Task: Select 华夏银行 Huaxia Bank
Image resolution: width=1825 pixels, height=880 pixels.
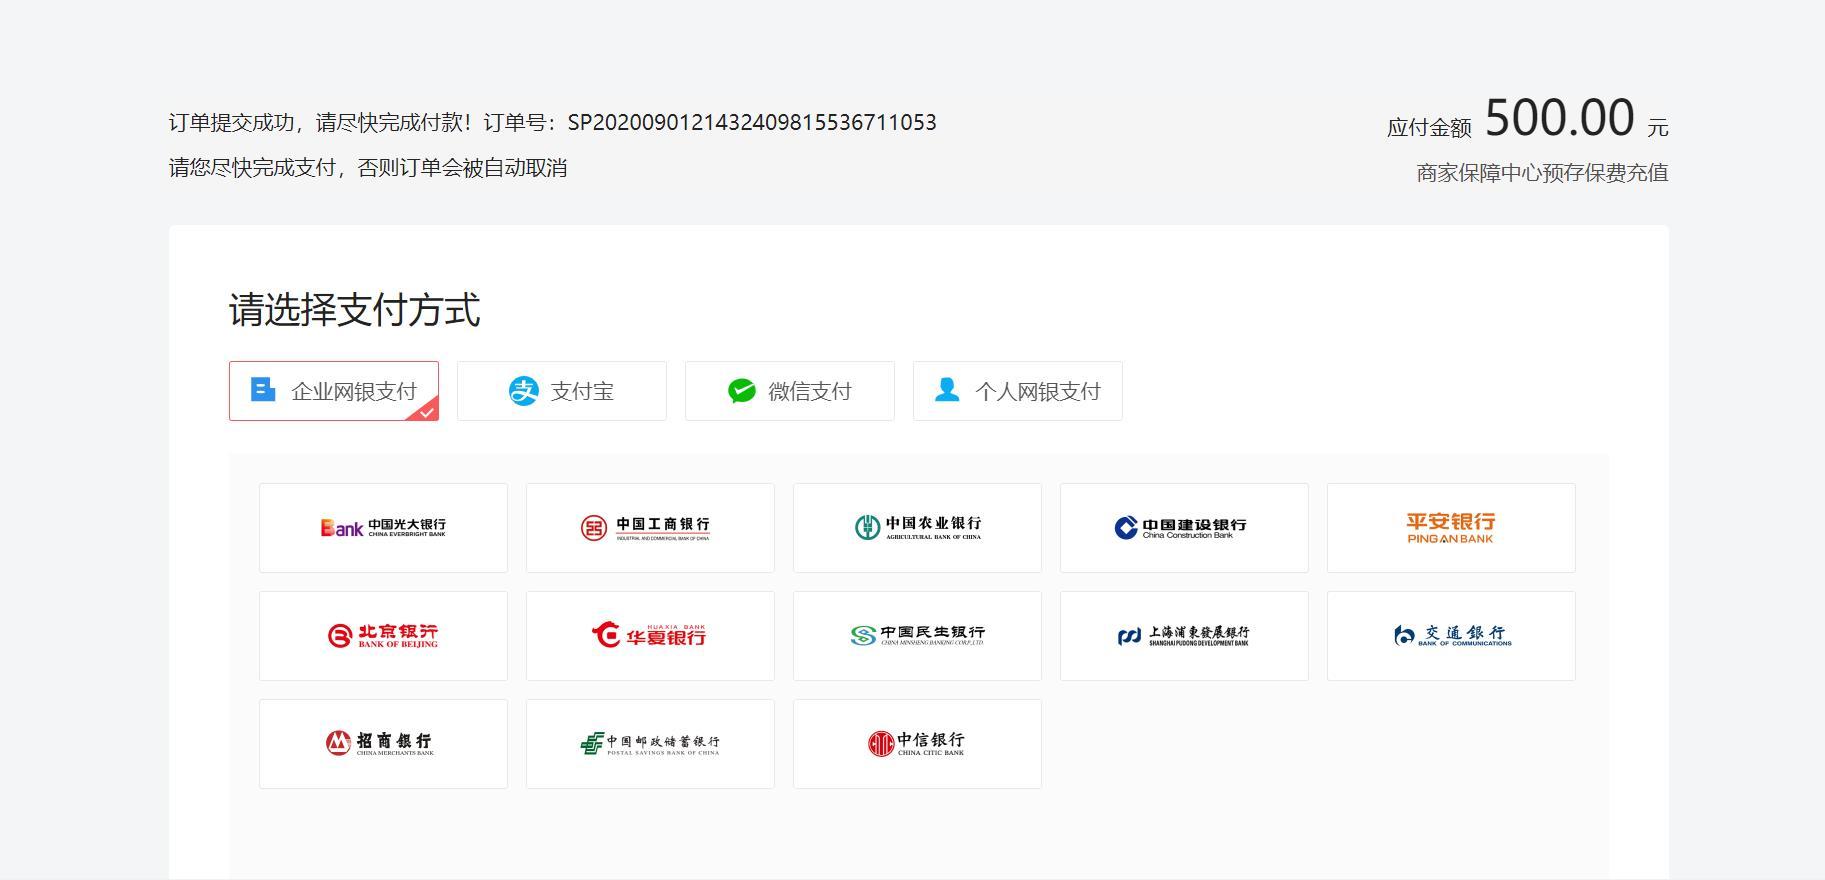Action: [x=650, y=636]
